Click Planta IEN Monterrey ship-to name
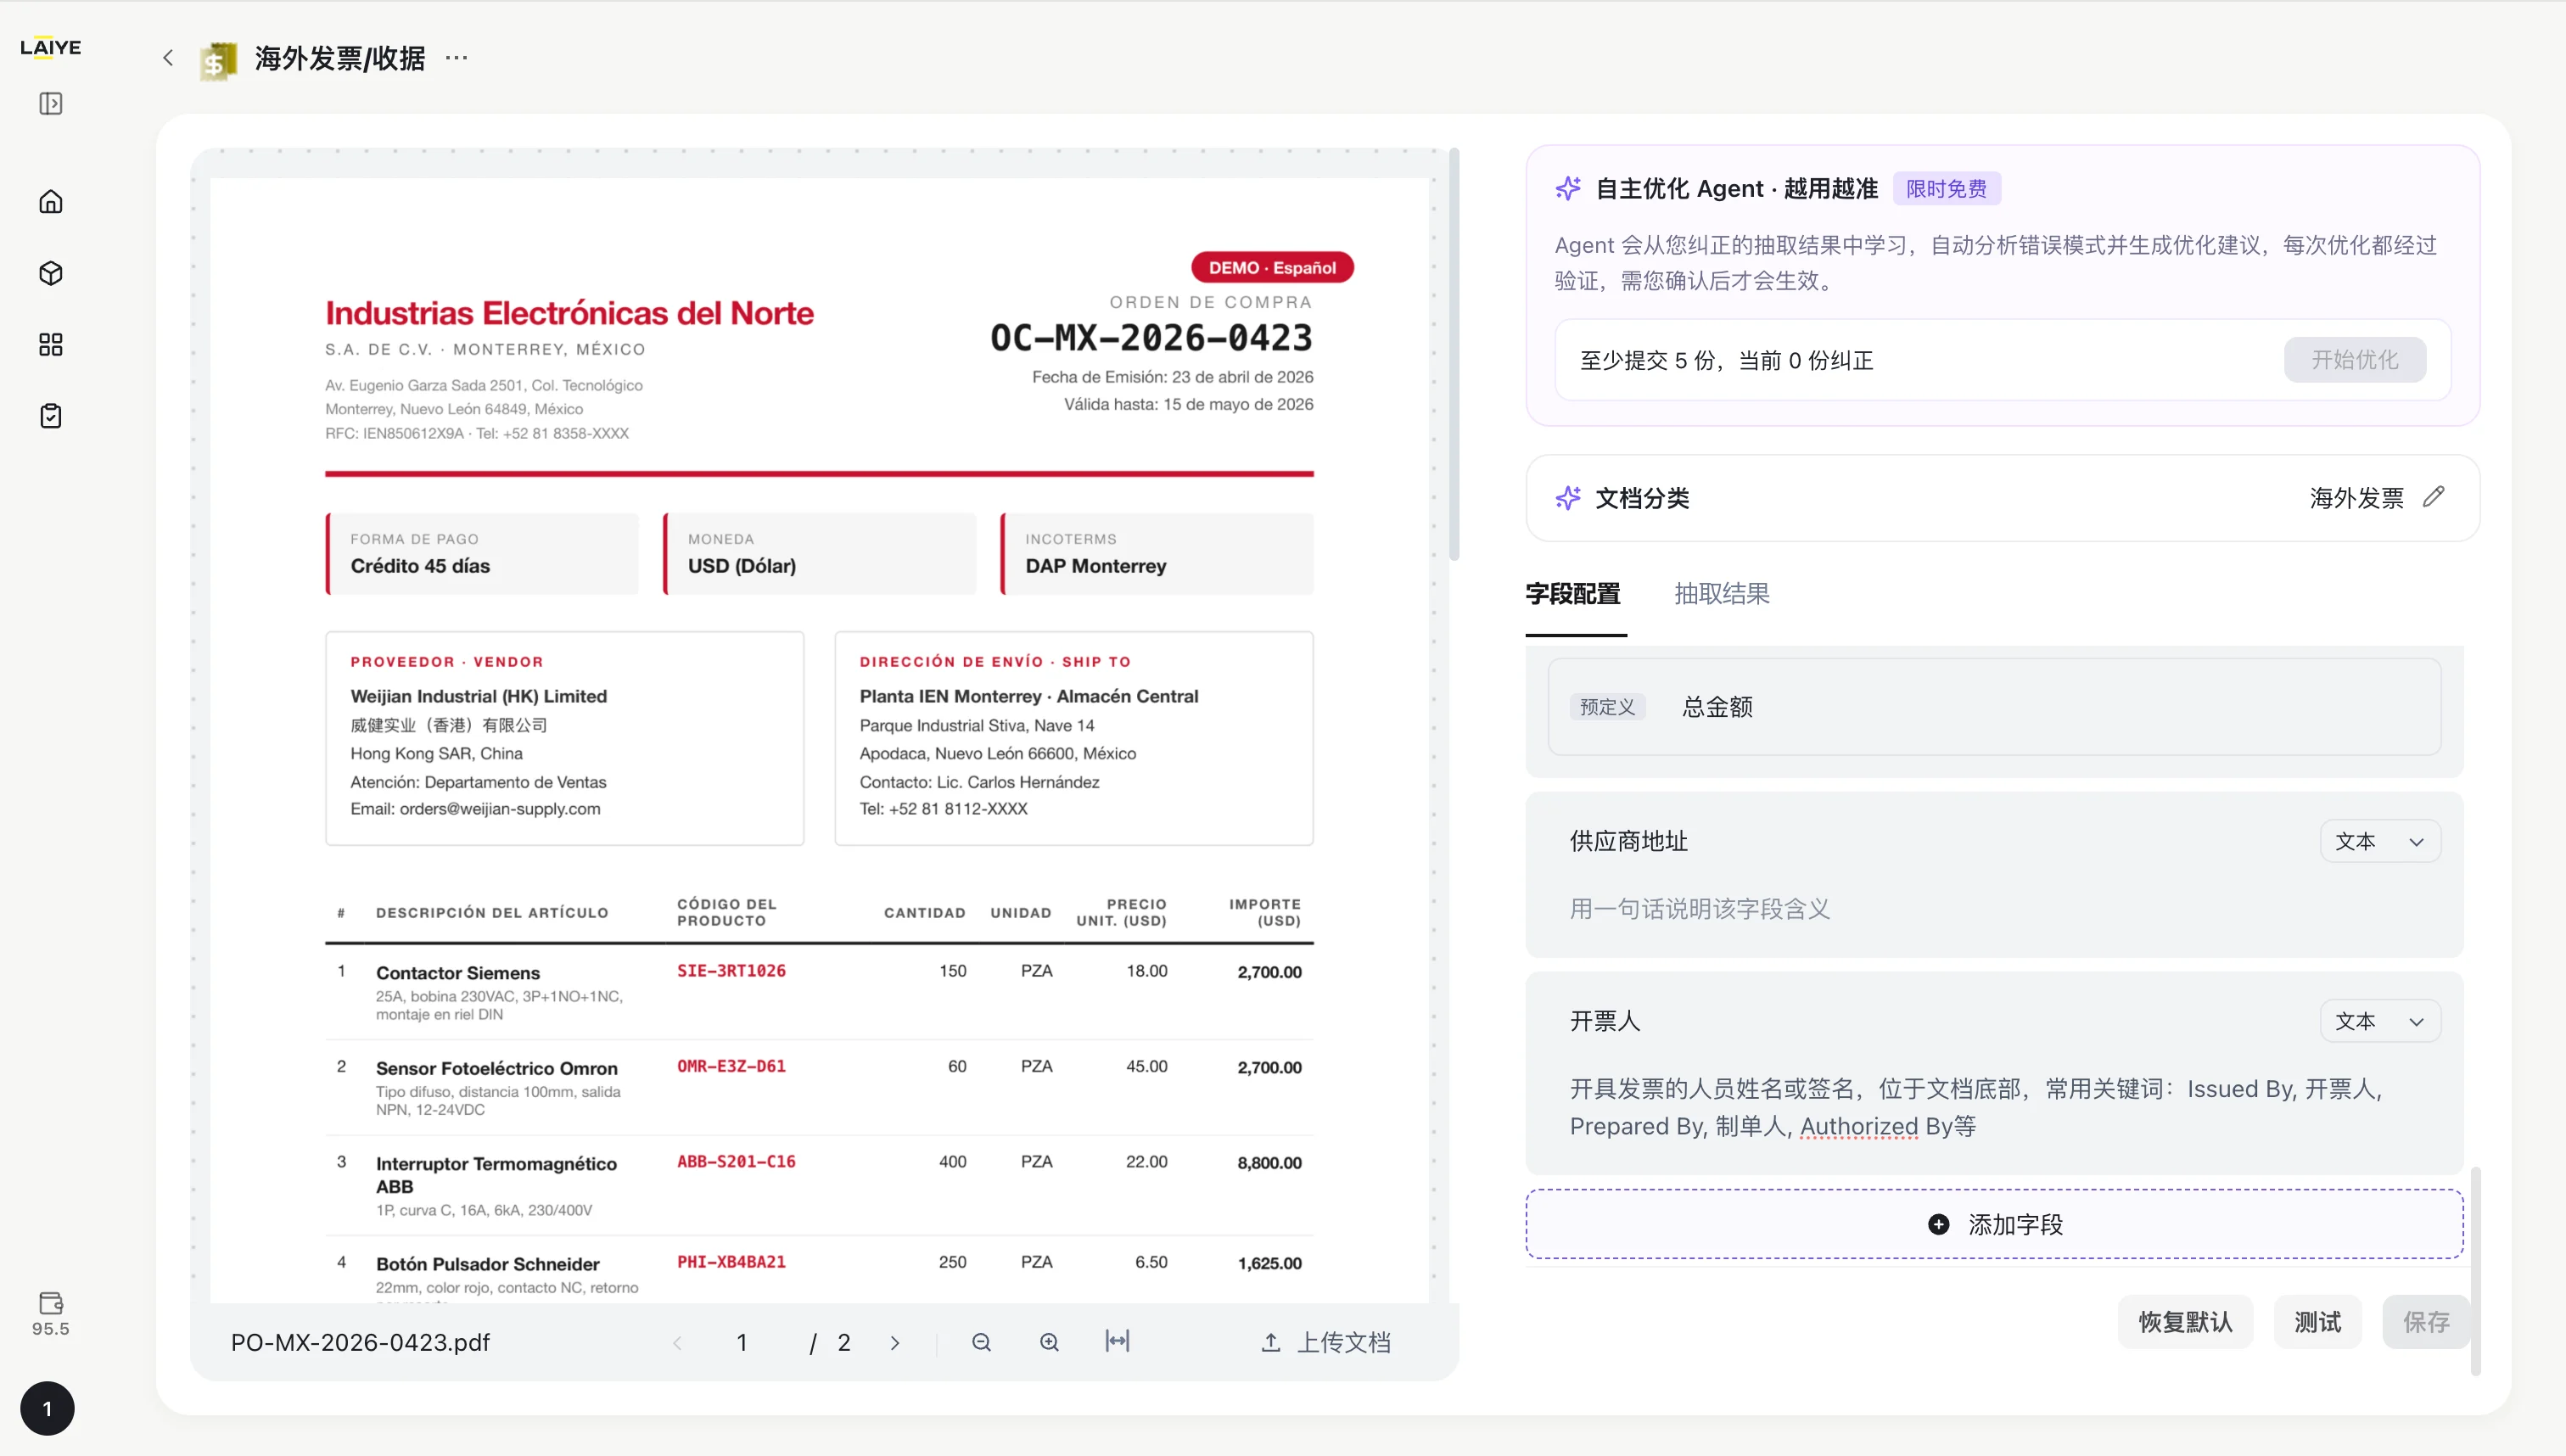 1028,696
